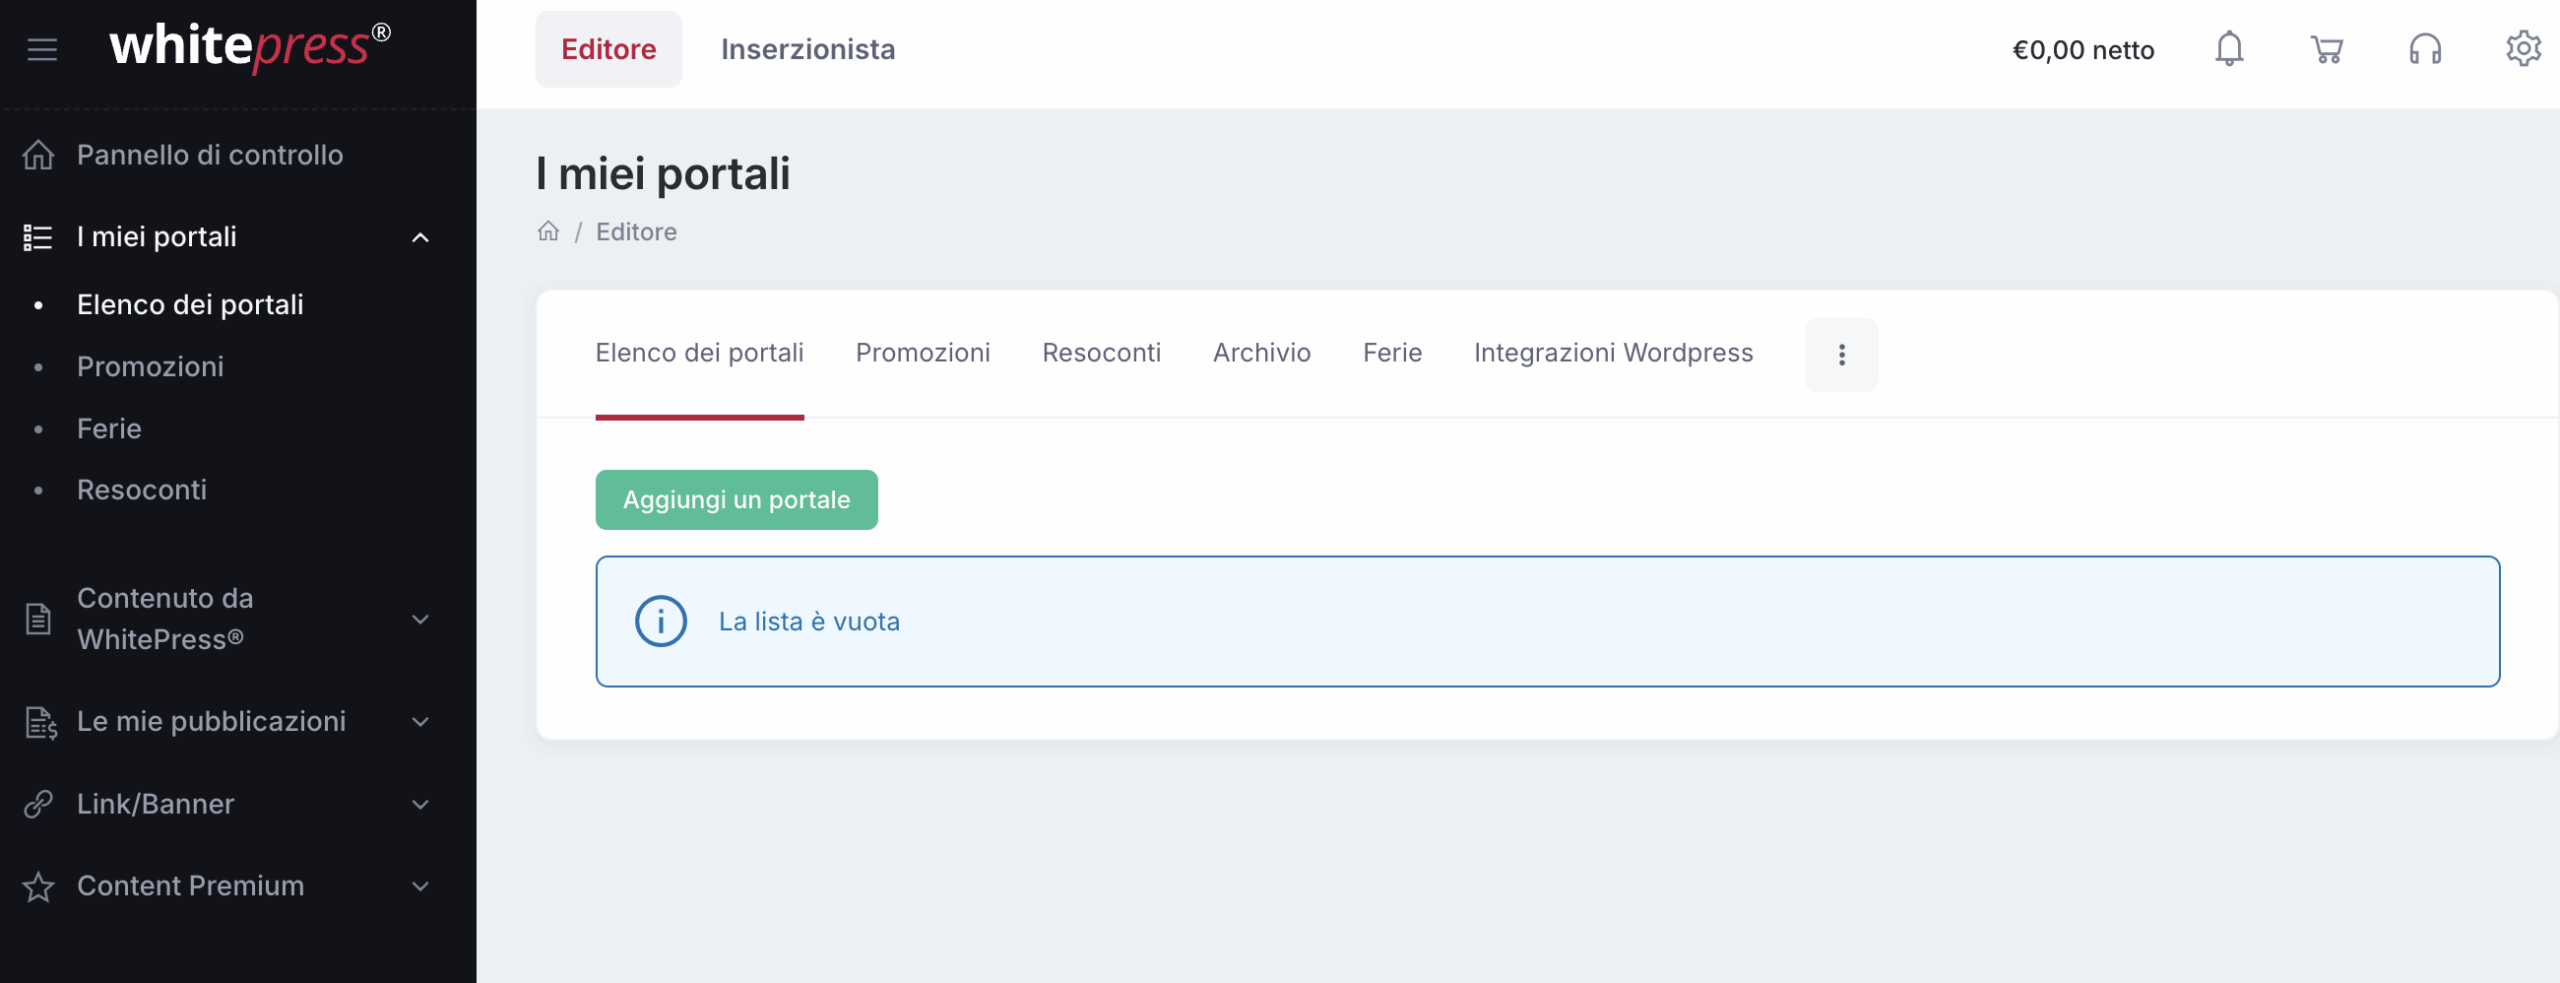
Task: Open the shopping cart
Action: click(2327, 49)
